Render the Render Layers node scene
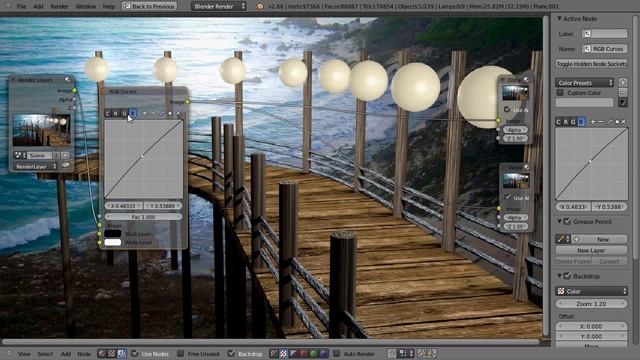The height and width of the screenshot is (360, 640). pyautogui.click(x=65, y=166)
